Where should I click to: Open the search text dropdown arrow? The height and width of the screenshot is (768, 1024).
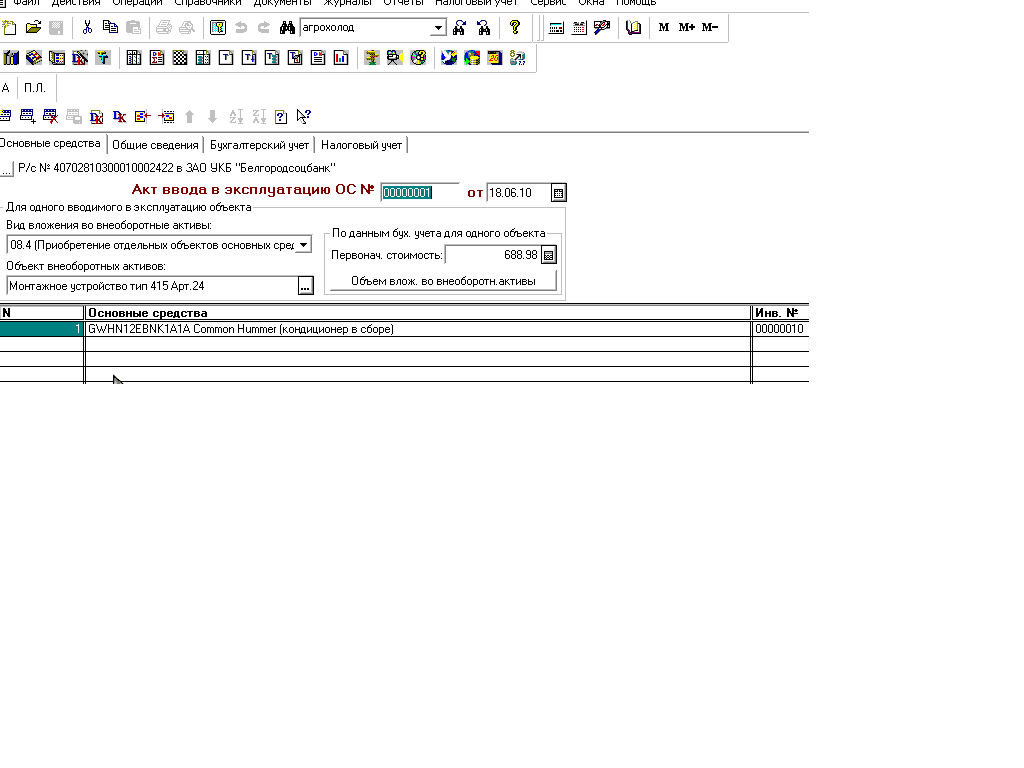(x=438, y=27)
